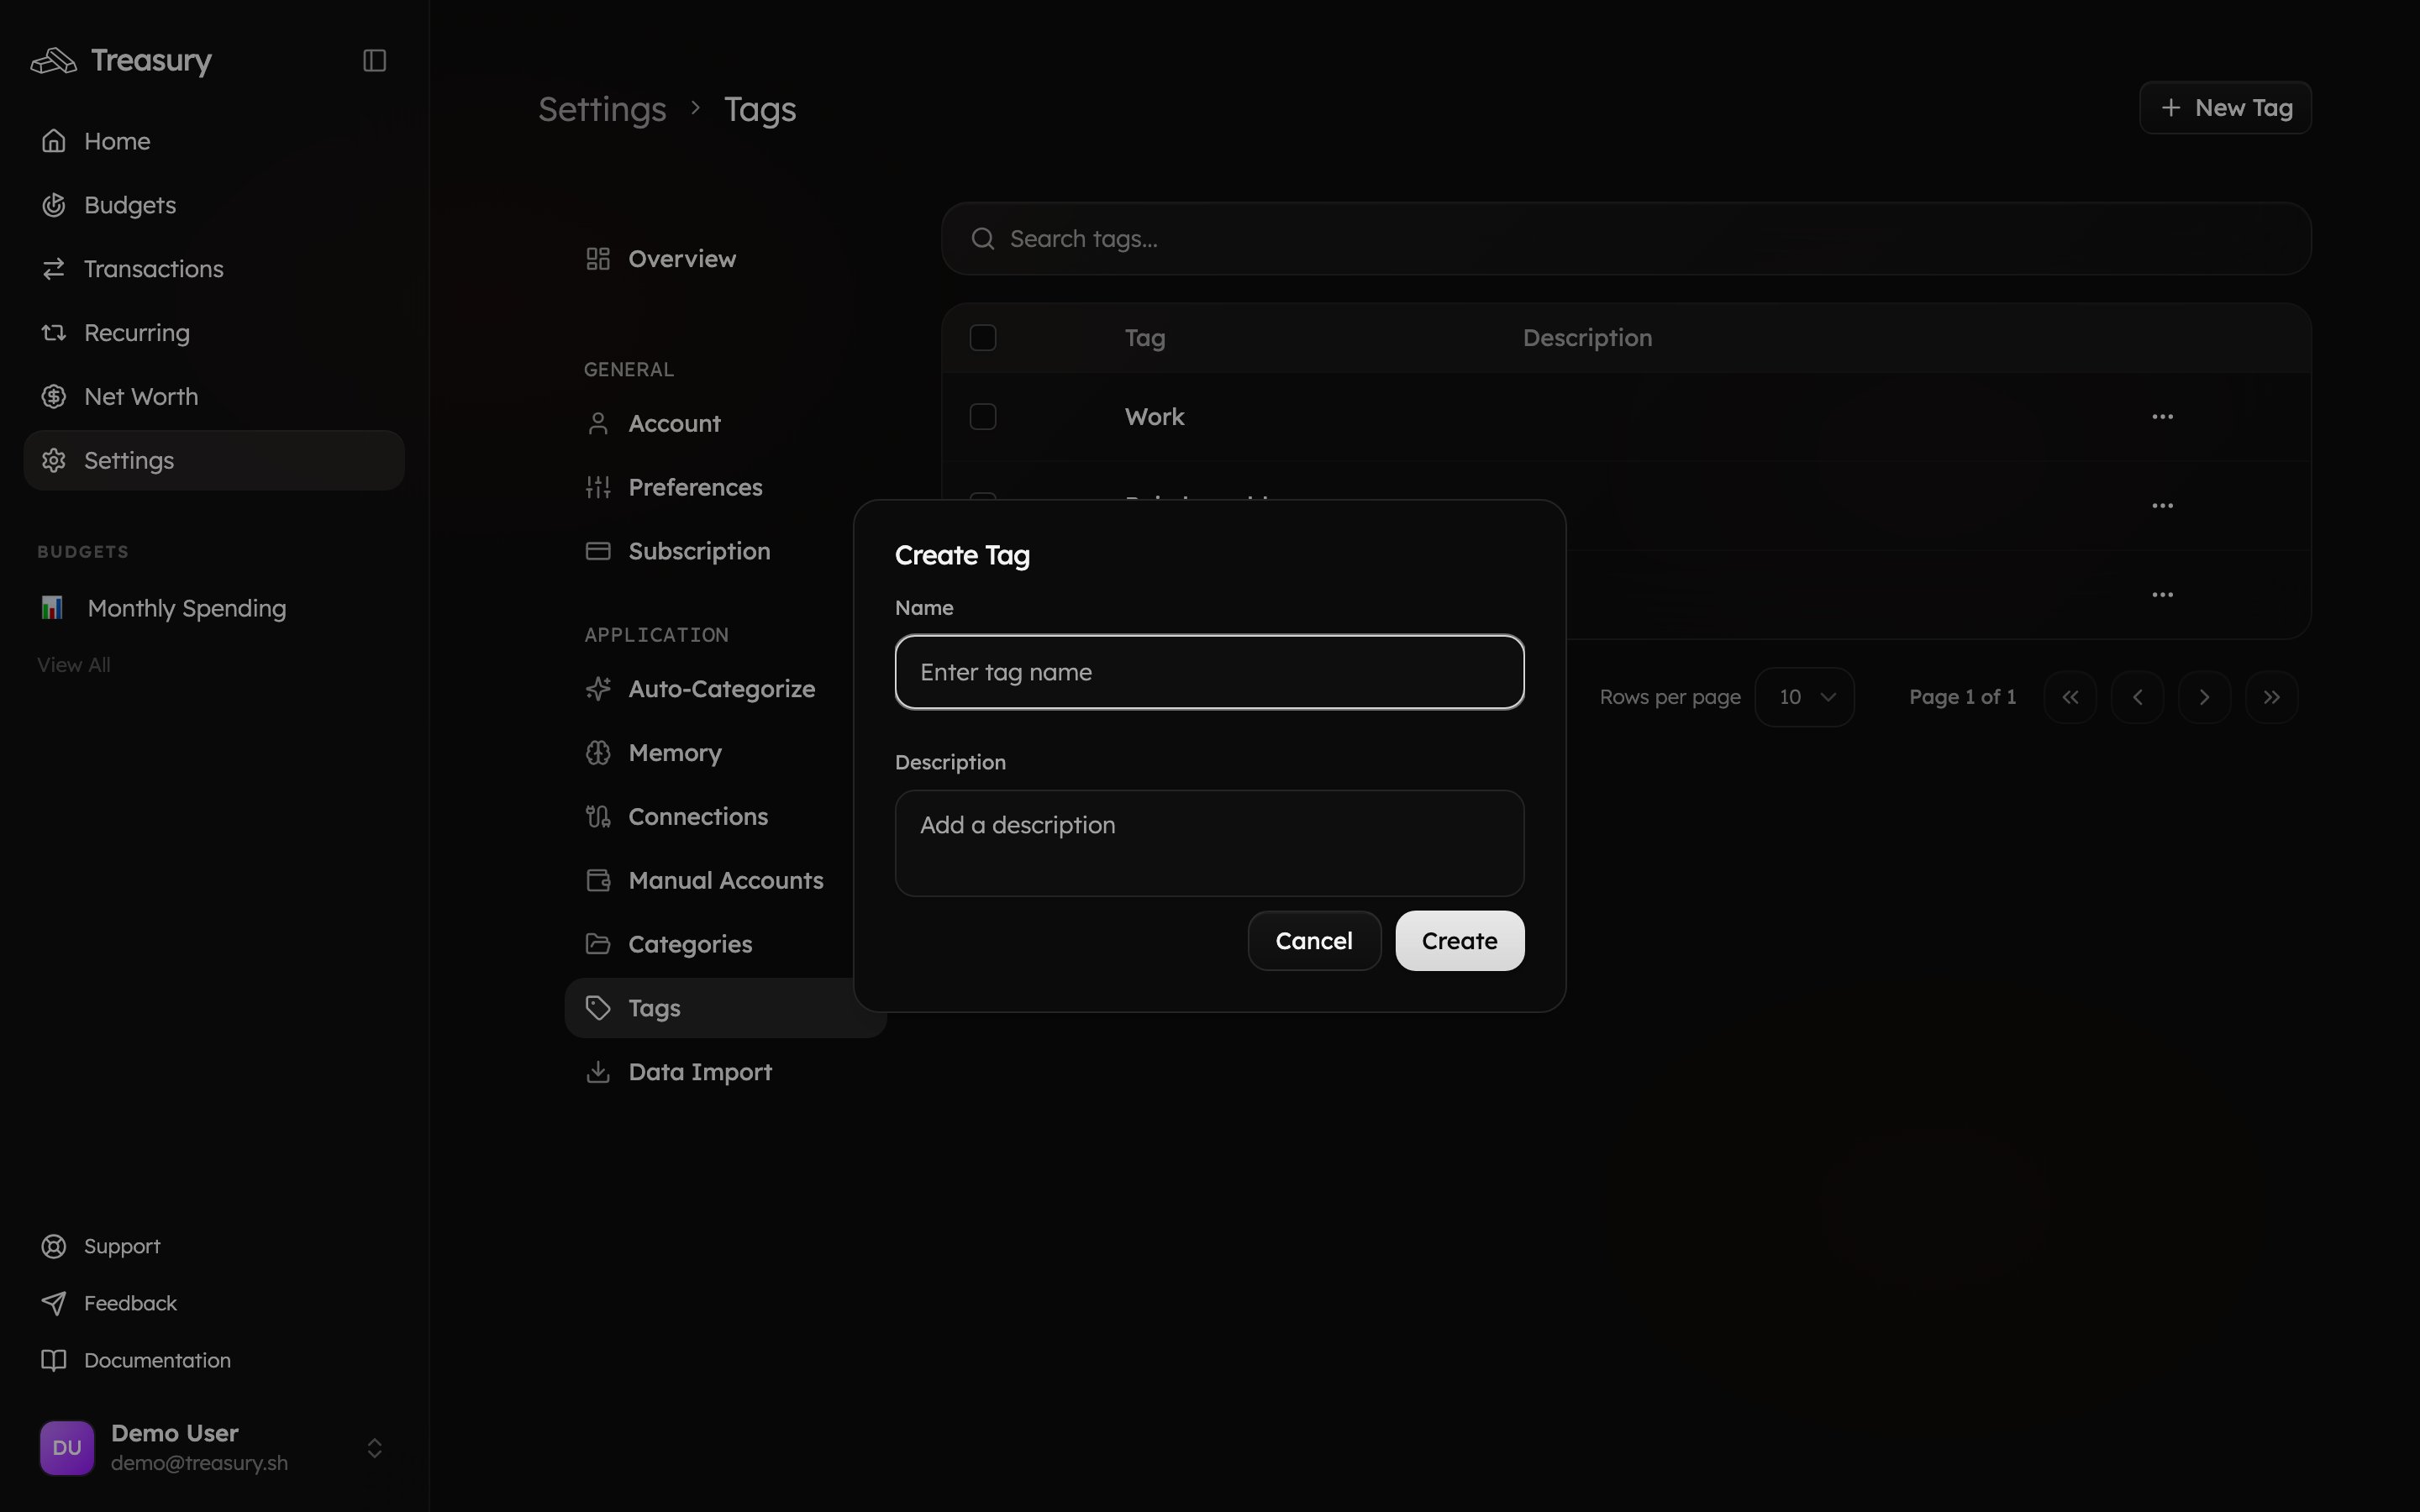Image resolution: width=2420 pixels, height=1512 pixels.
Task: Click the Monthly Spending chart emoji icon
Action: coord(52,608)
